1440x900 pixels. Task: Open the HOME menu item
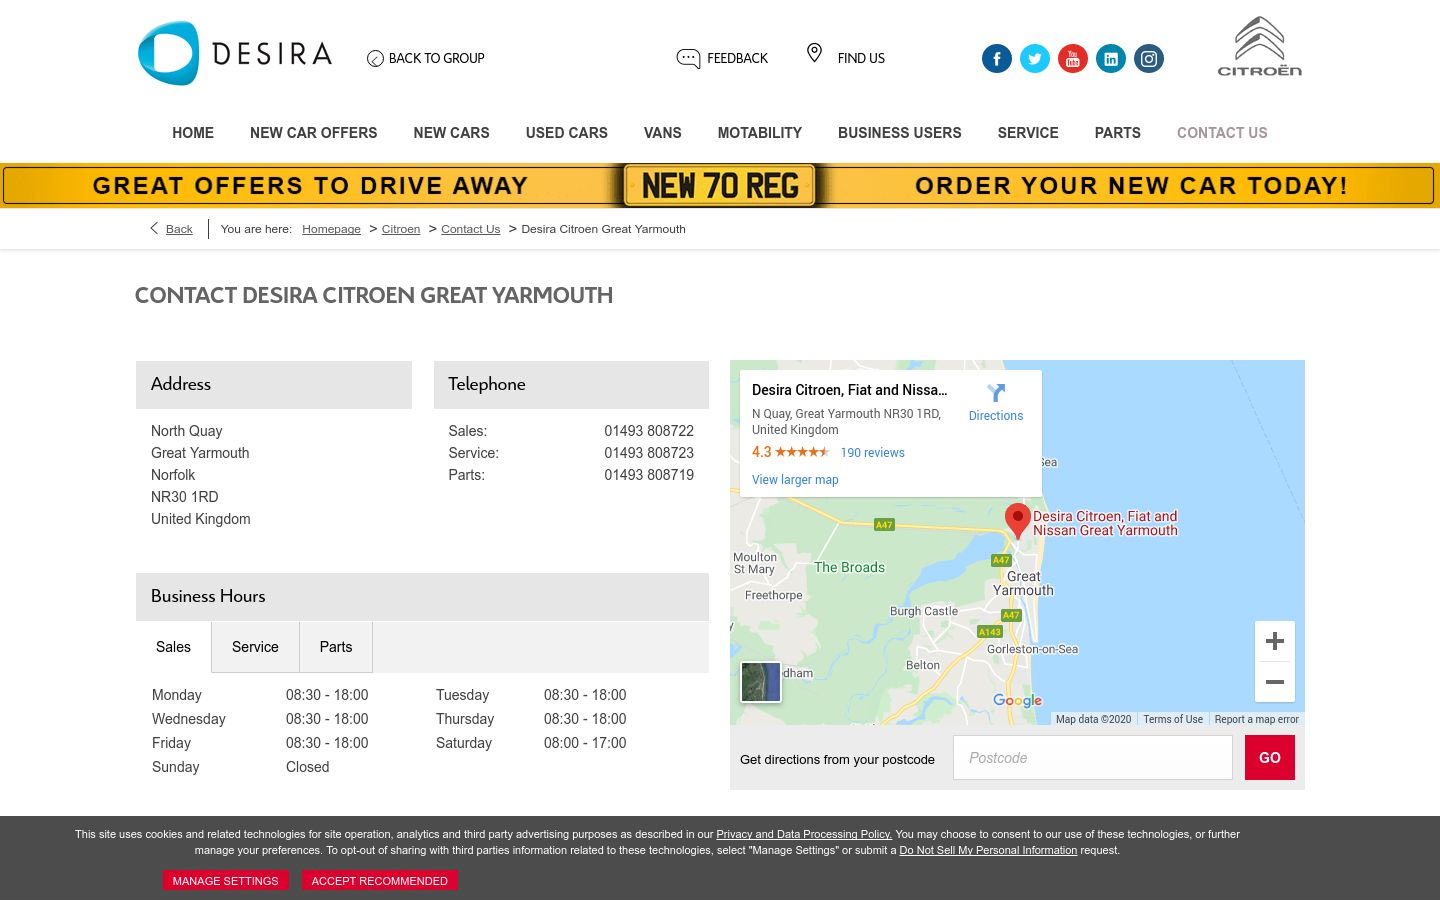(193, 133)
